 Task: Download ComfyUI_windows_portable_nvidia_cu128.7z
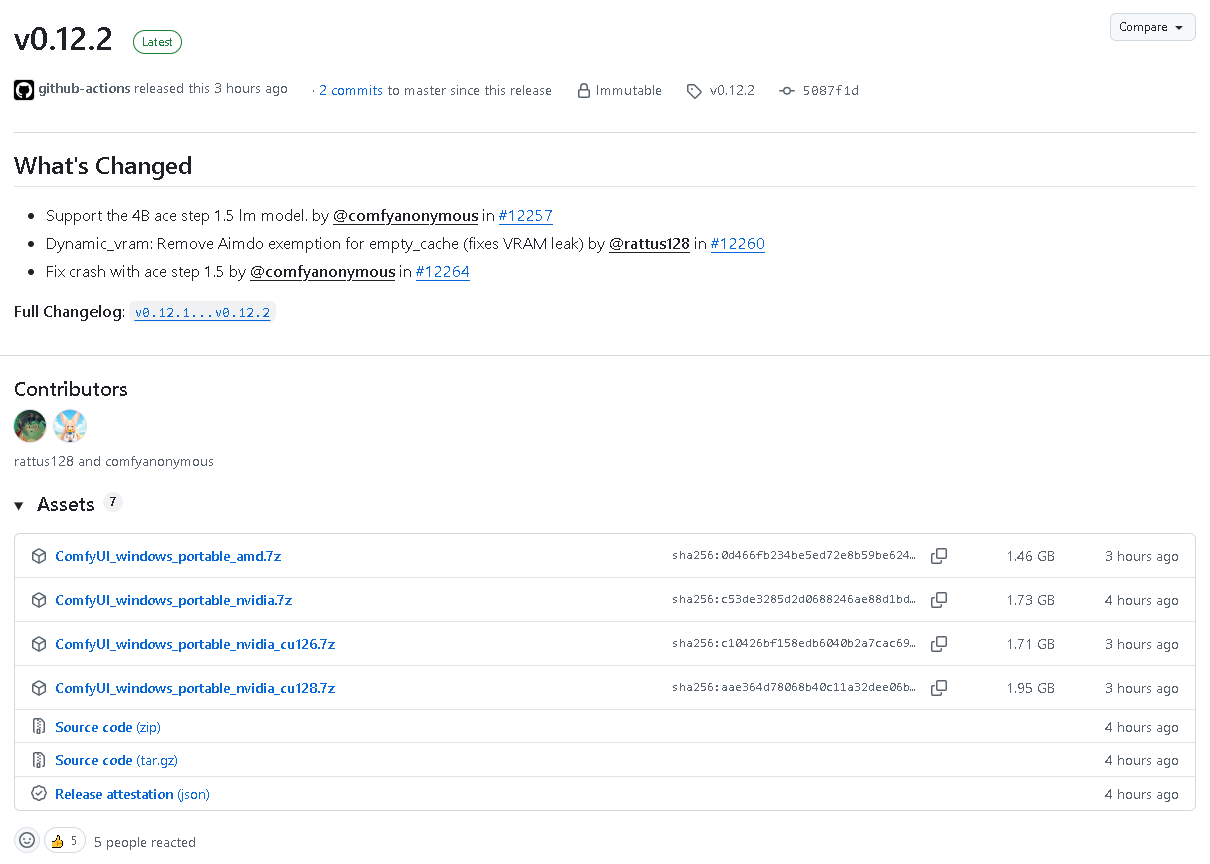pyautogui.click(x=195, y=688)
